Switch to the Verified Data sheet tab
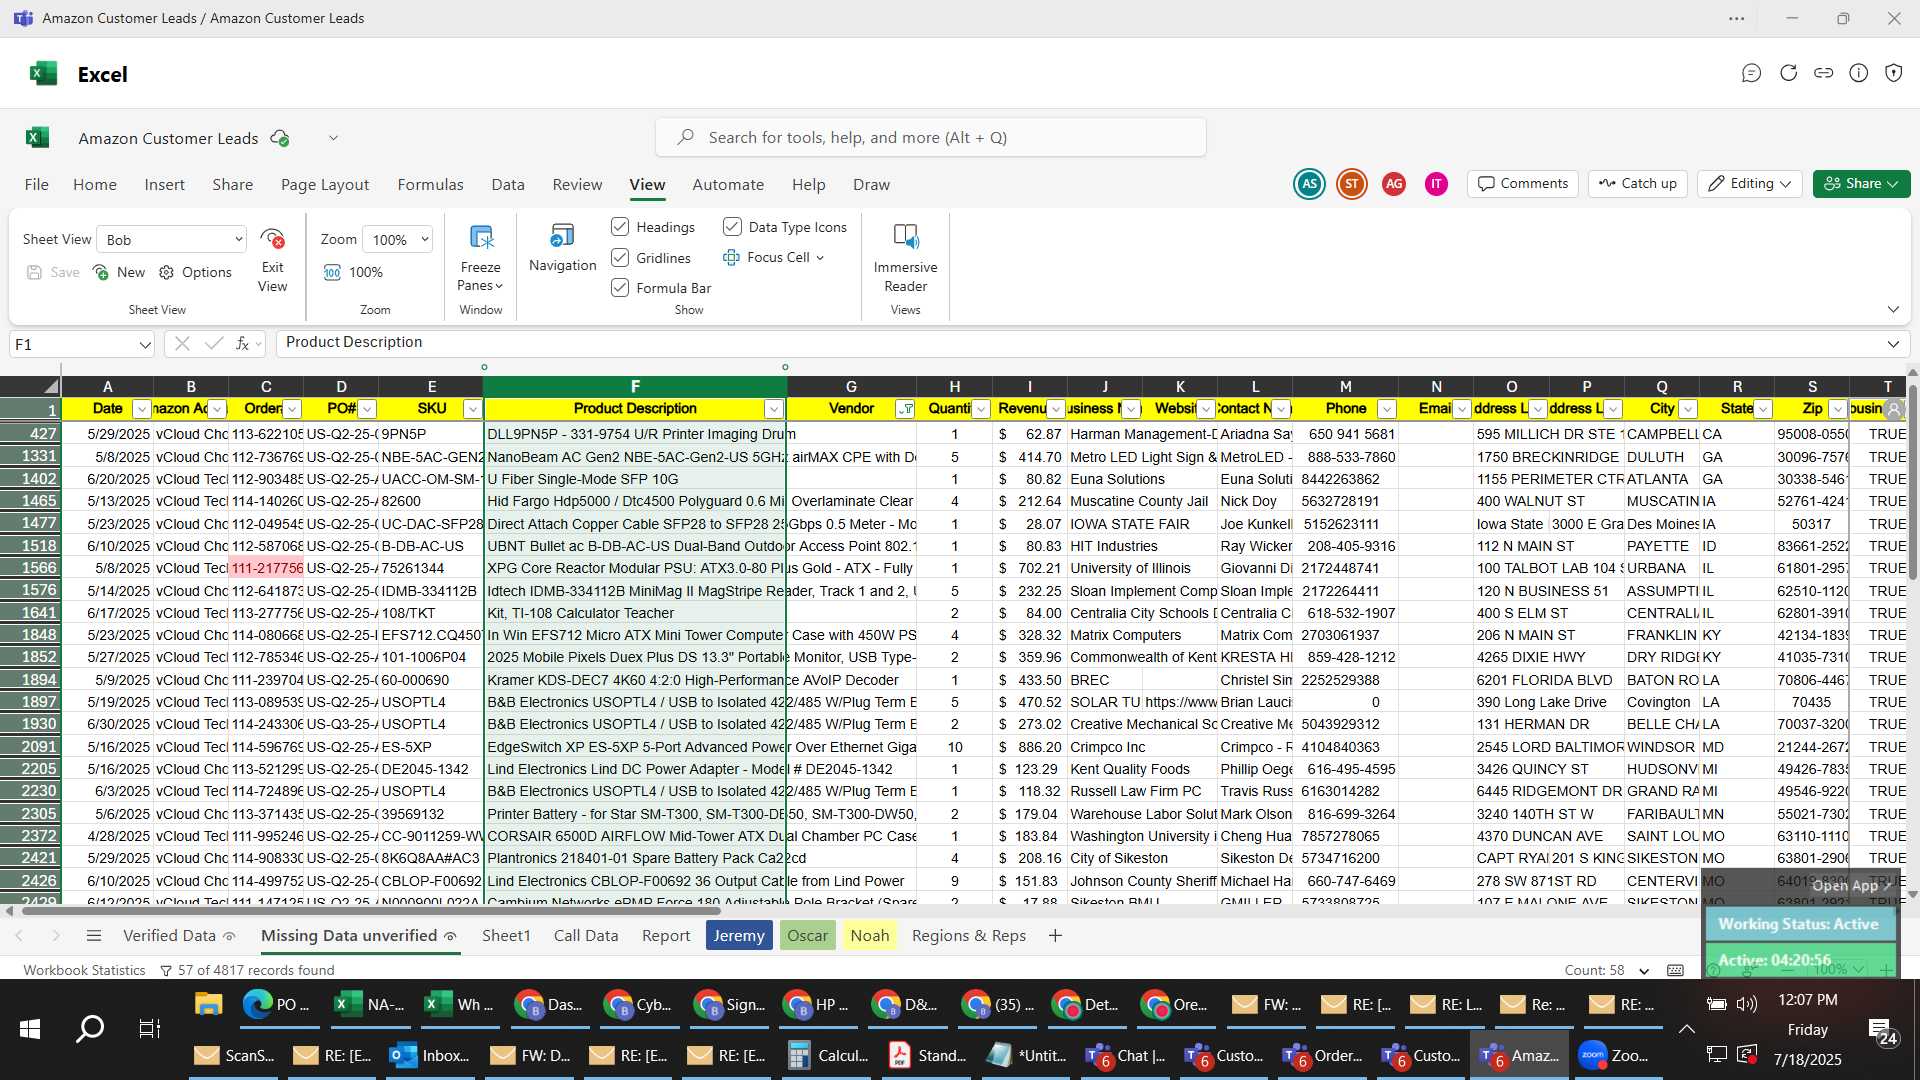This screenshot has width=1920, height=1080. [x=179, y=936]
